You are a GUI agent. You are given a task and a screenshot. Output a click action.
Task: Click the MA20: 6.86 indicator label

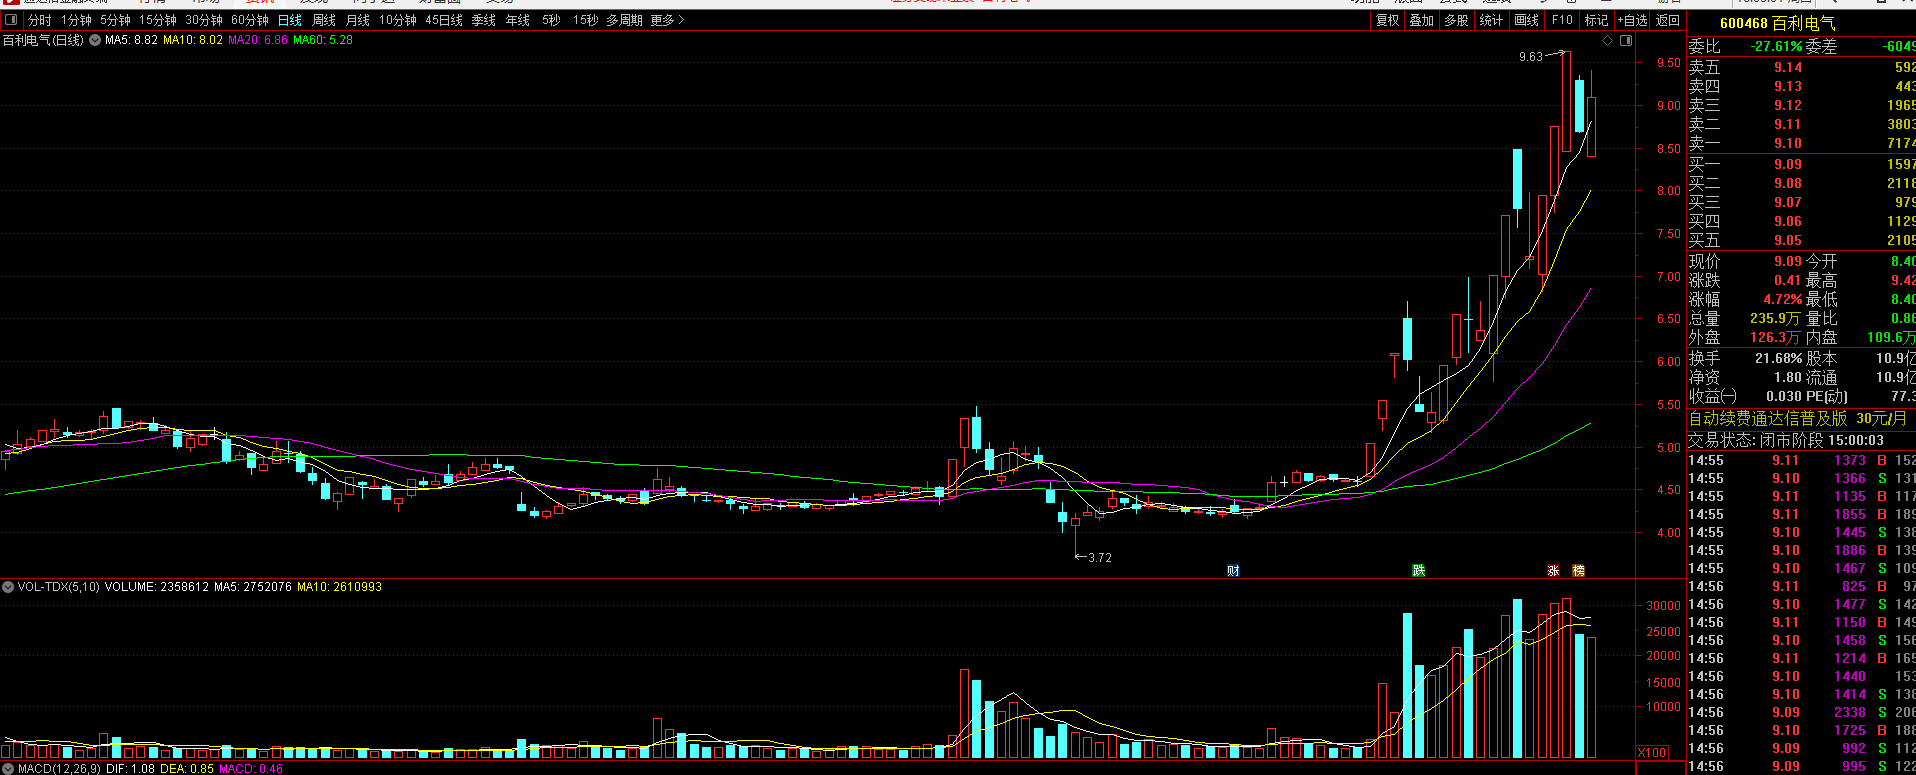(x=258, y=40)
